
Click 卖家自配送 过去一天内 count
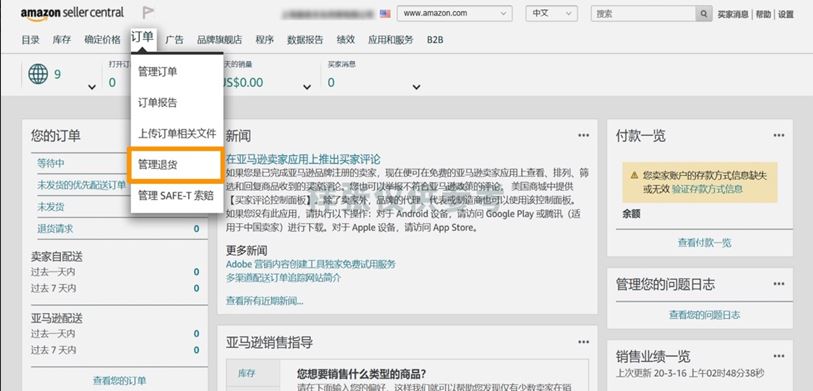point(197,272)
